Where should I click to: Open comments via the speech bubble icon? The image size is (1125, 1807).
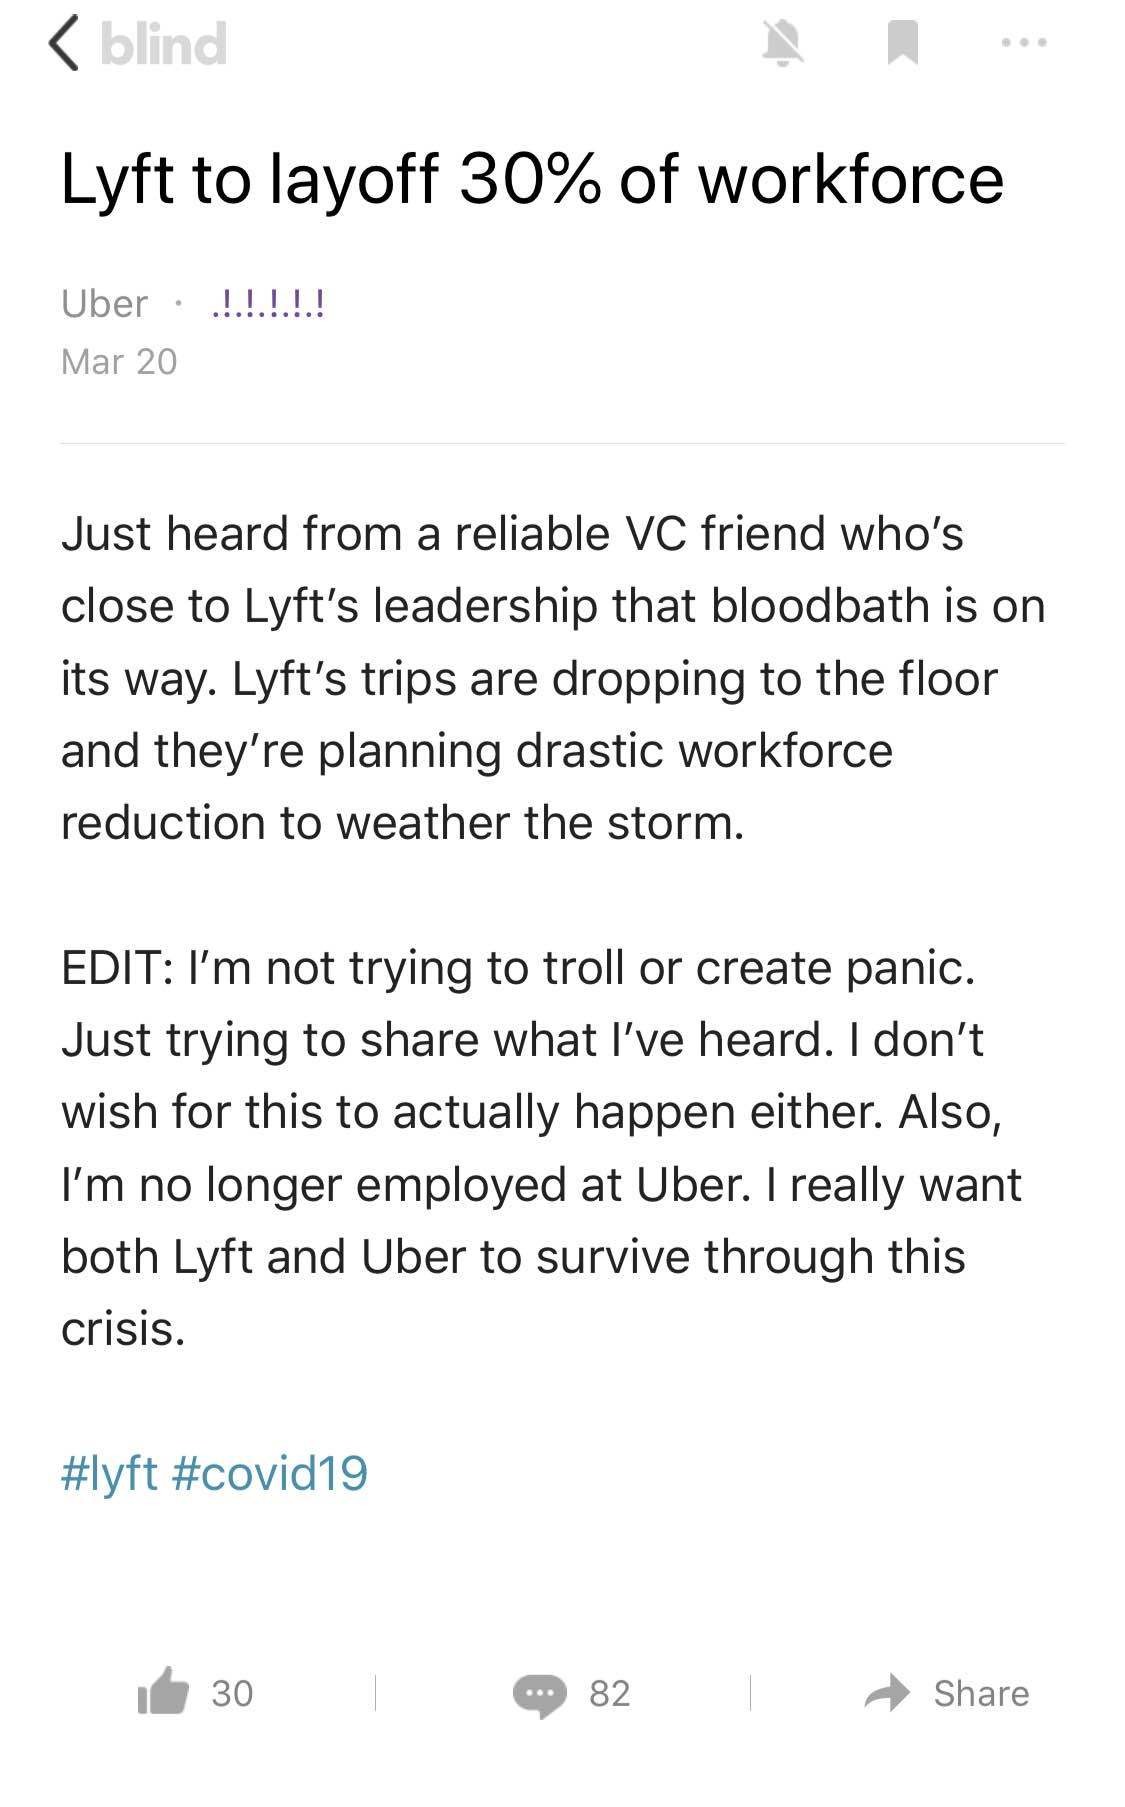click(541, 1694)
